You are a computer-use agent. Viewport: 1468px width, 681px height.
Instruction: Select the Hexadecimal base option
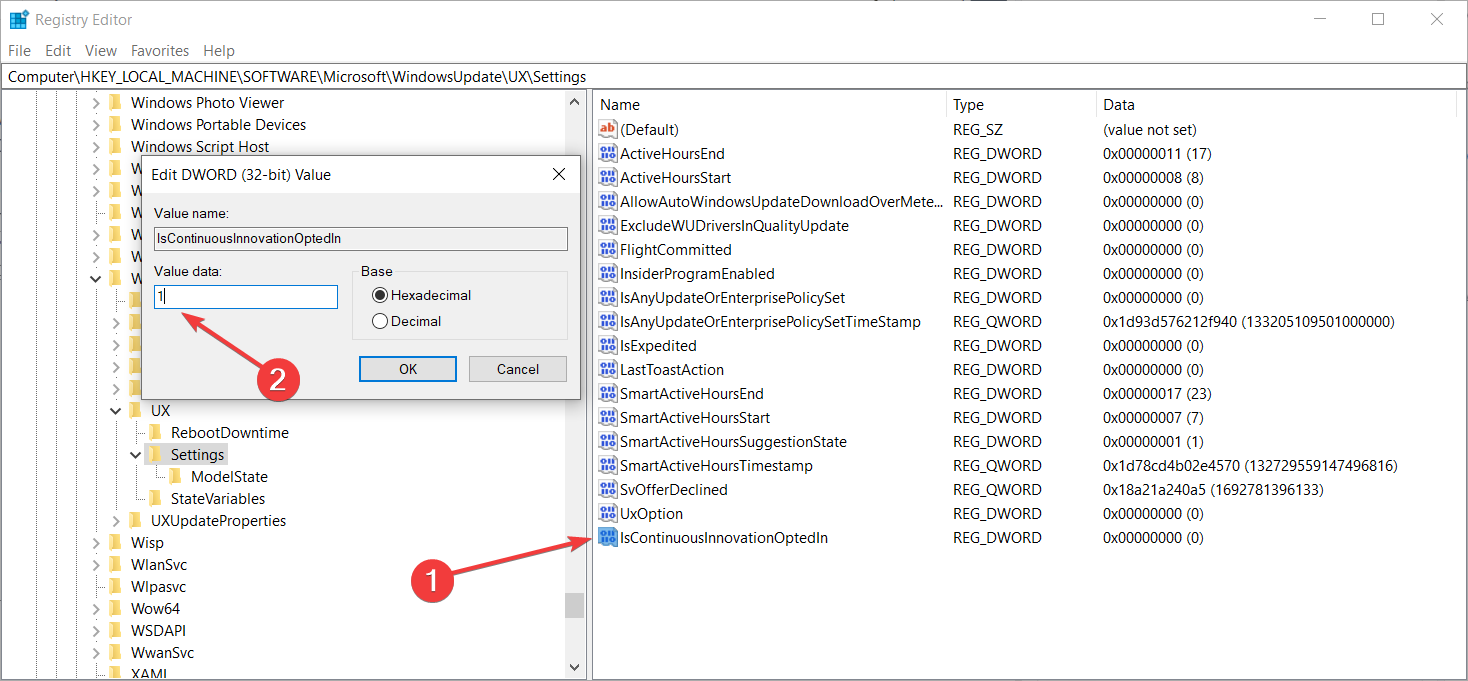380,295
